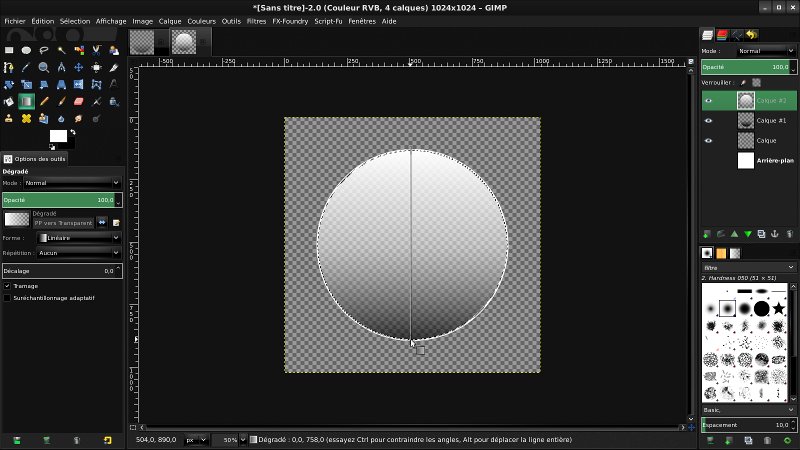Select the Paths tool
800x450 pixels.
coord(9,67)
